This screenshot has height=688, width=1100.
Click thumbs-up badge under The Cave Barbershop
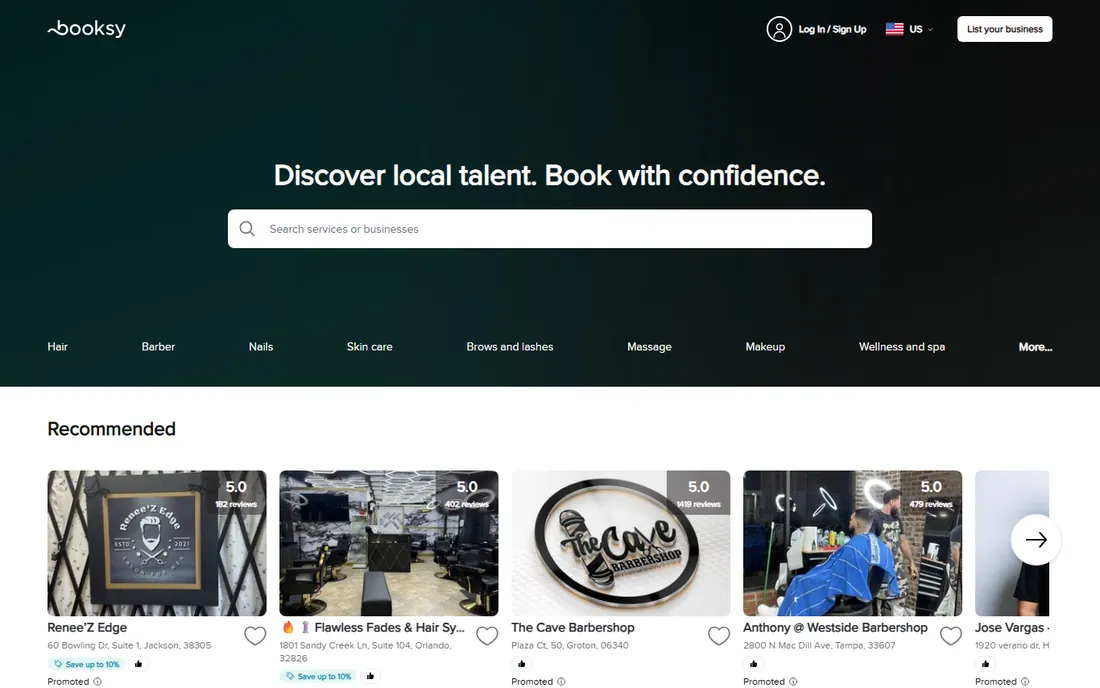pos(521,663)
